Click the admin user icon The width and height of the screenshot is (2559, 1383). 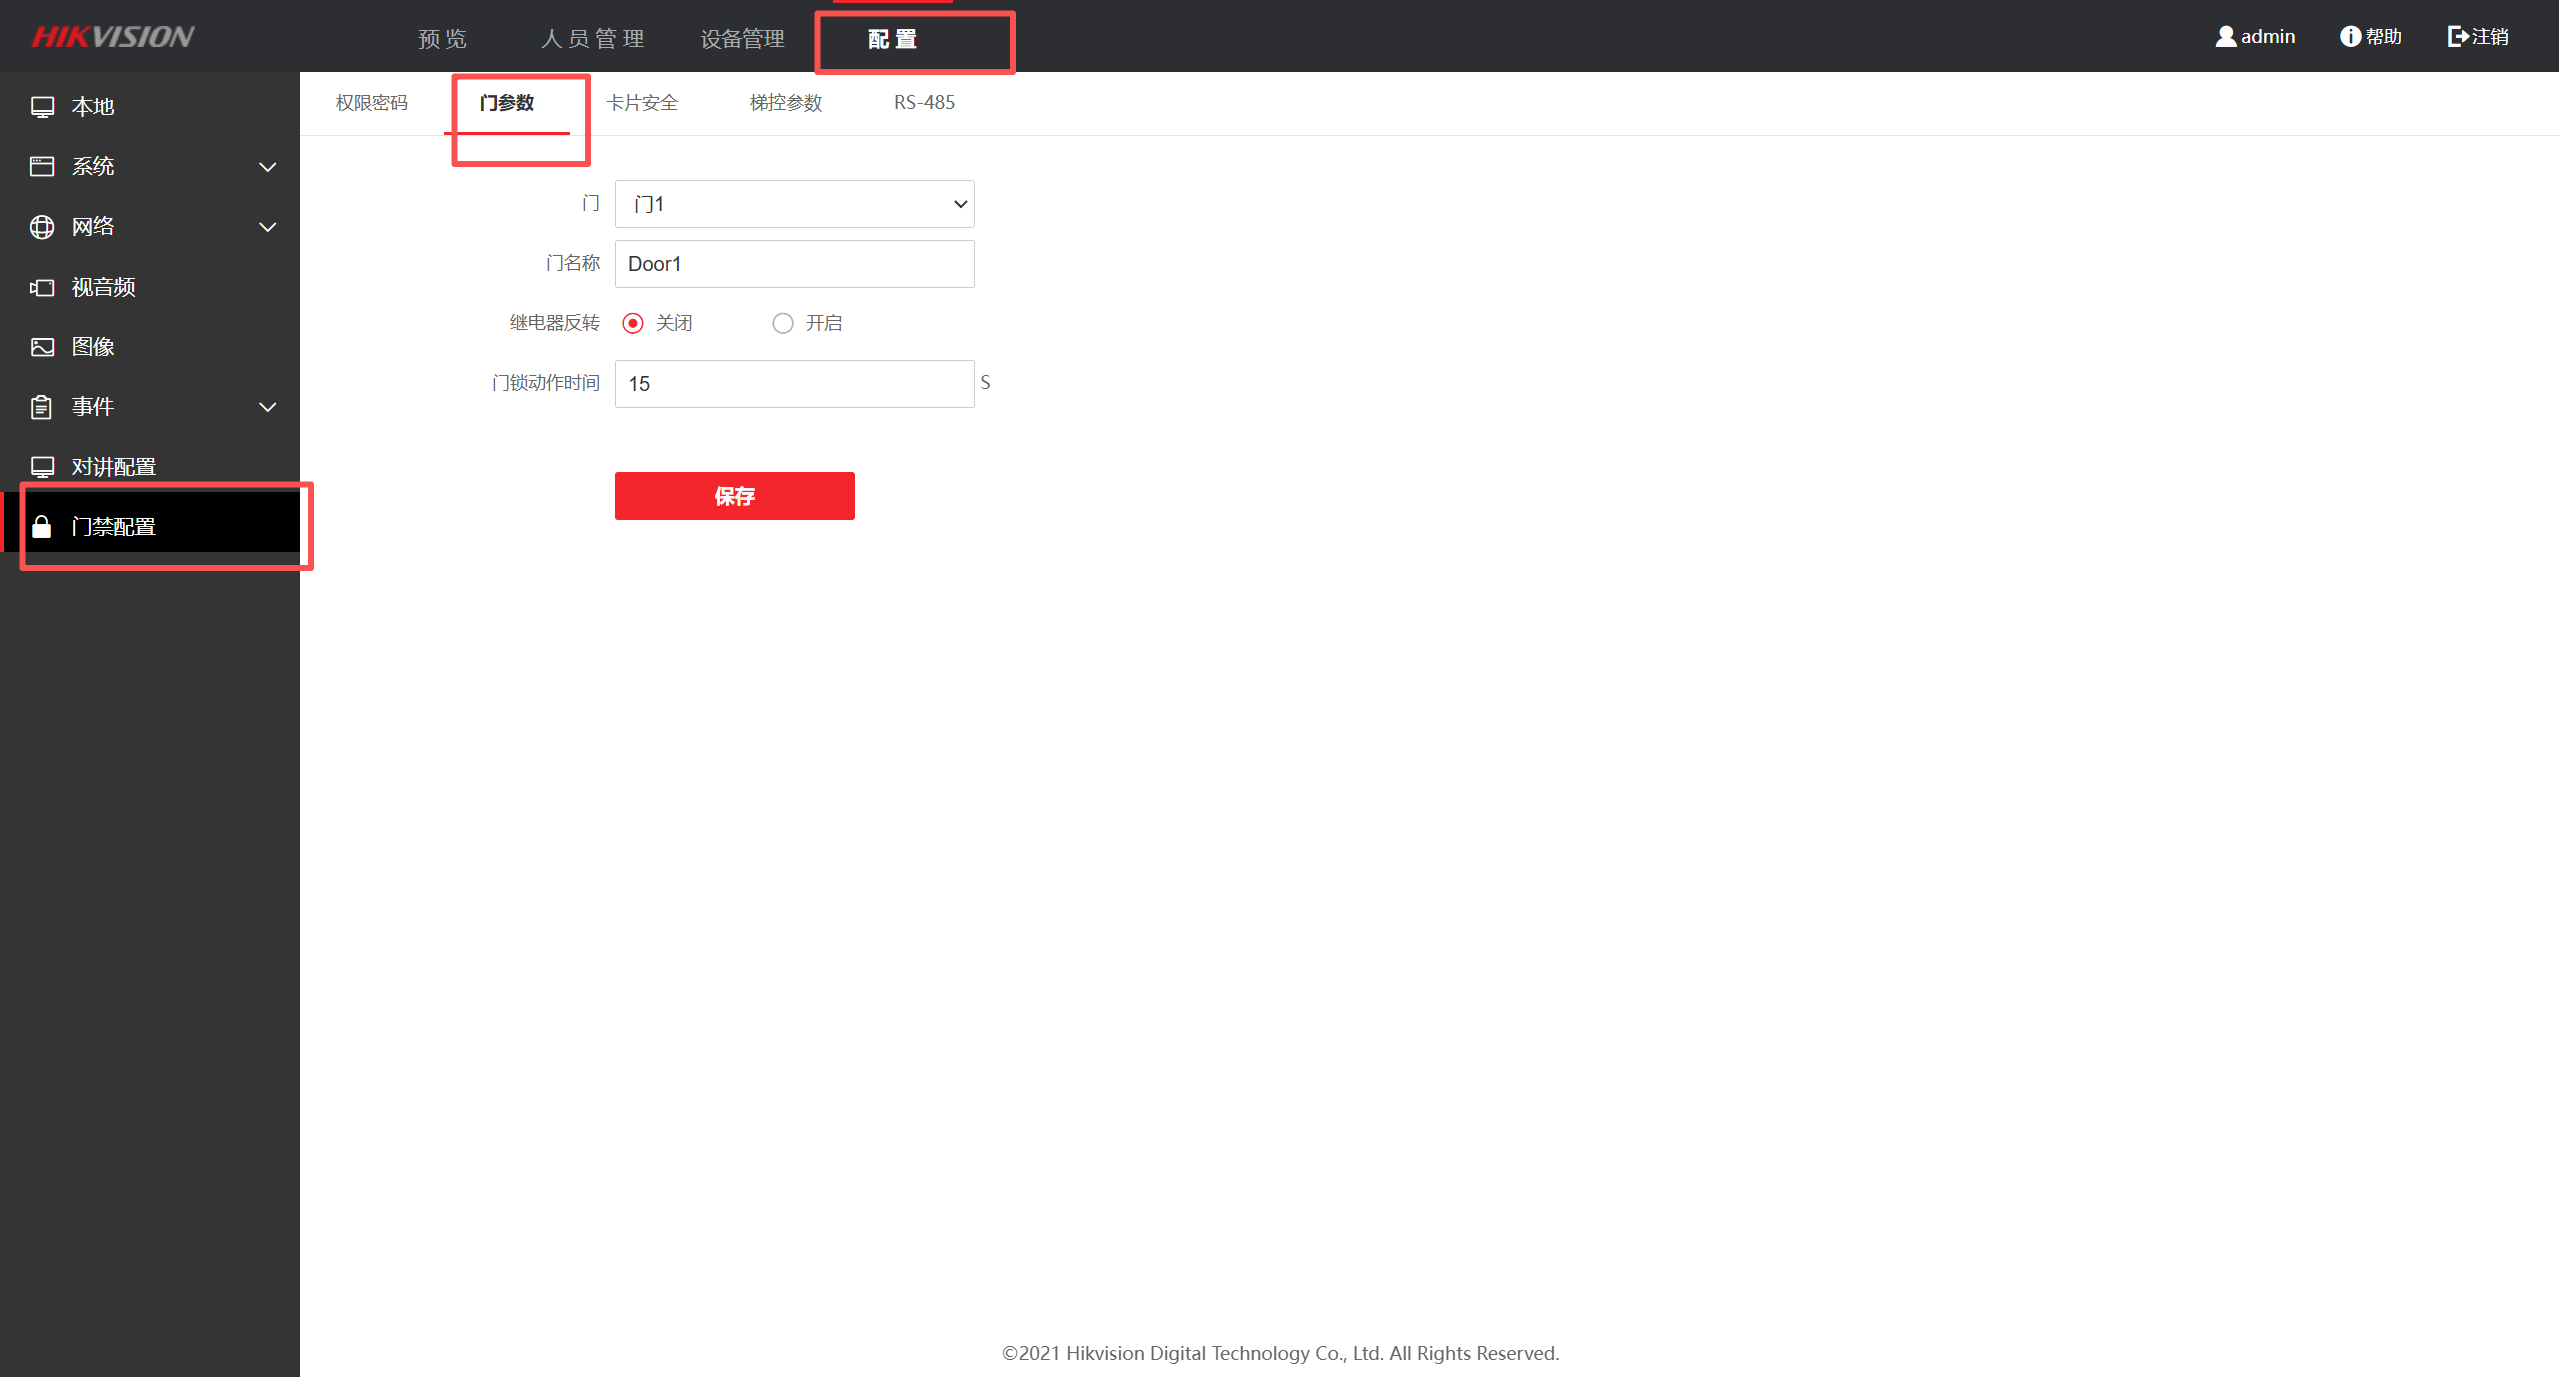tap(2225, 37)
